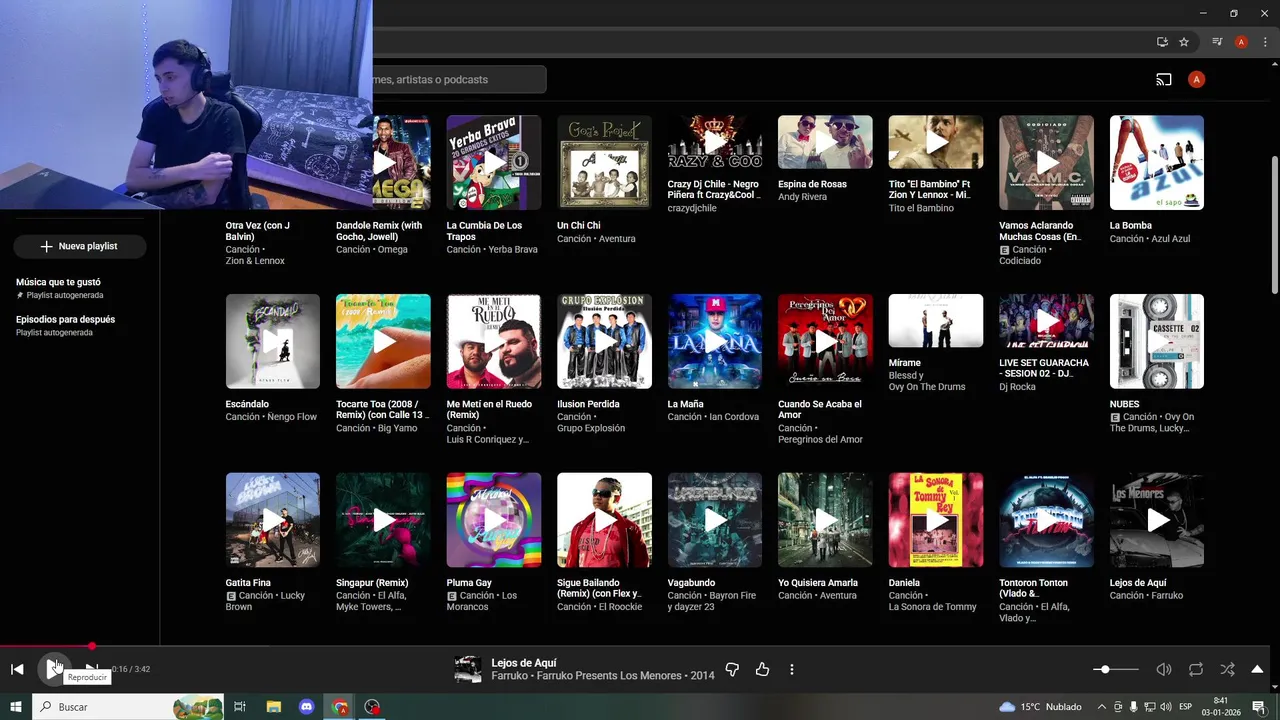Open the Ian Cordova artist link

click(734, 417)
